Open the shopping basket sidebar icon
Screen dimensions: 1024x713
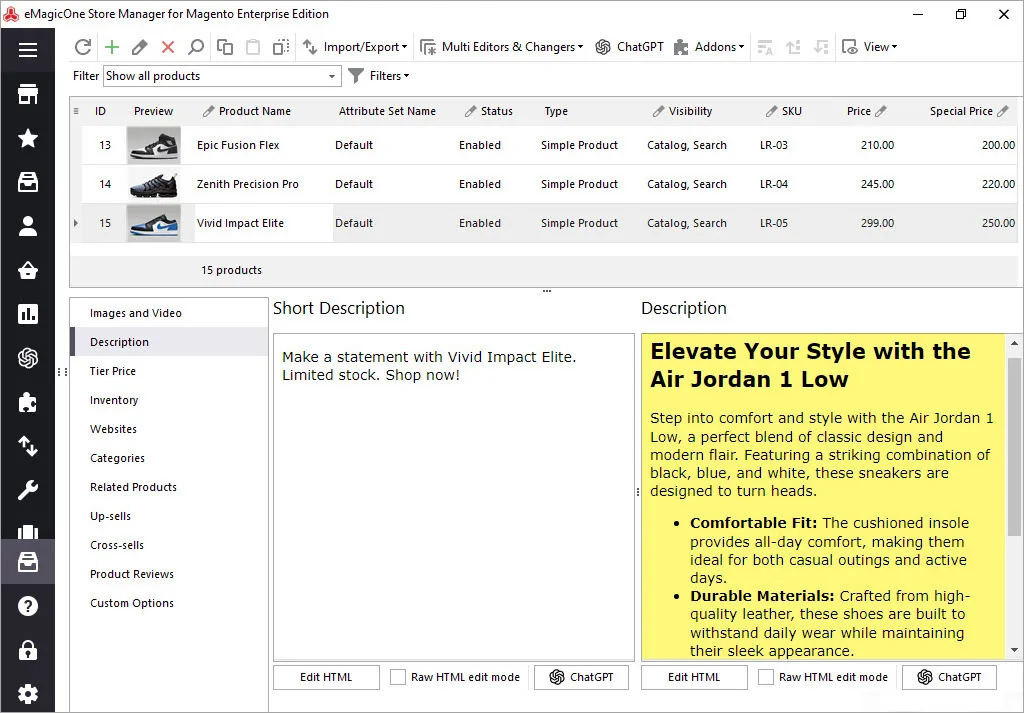coord(27,270)
